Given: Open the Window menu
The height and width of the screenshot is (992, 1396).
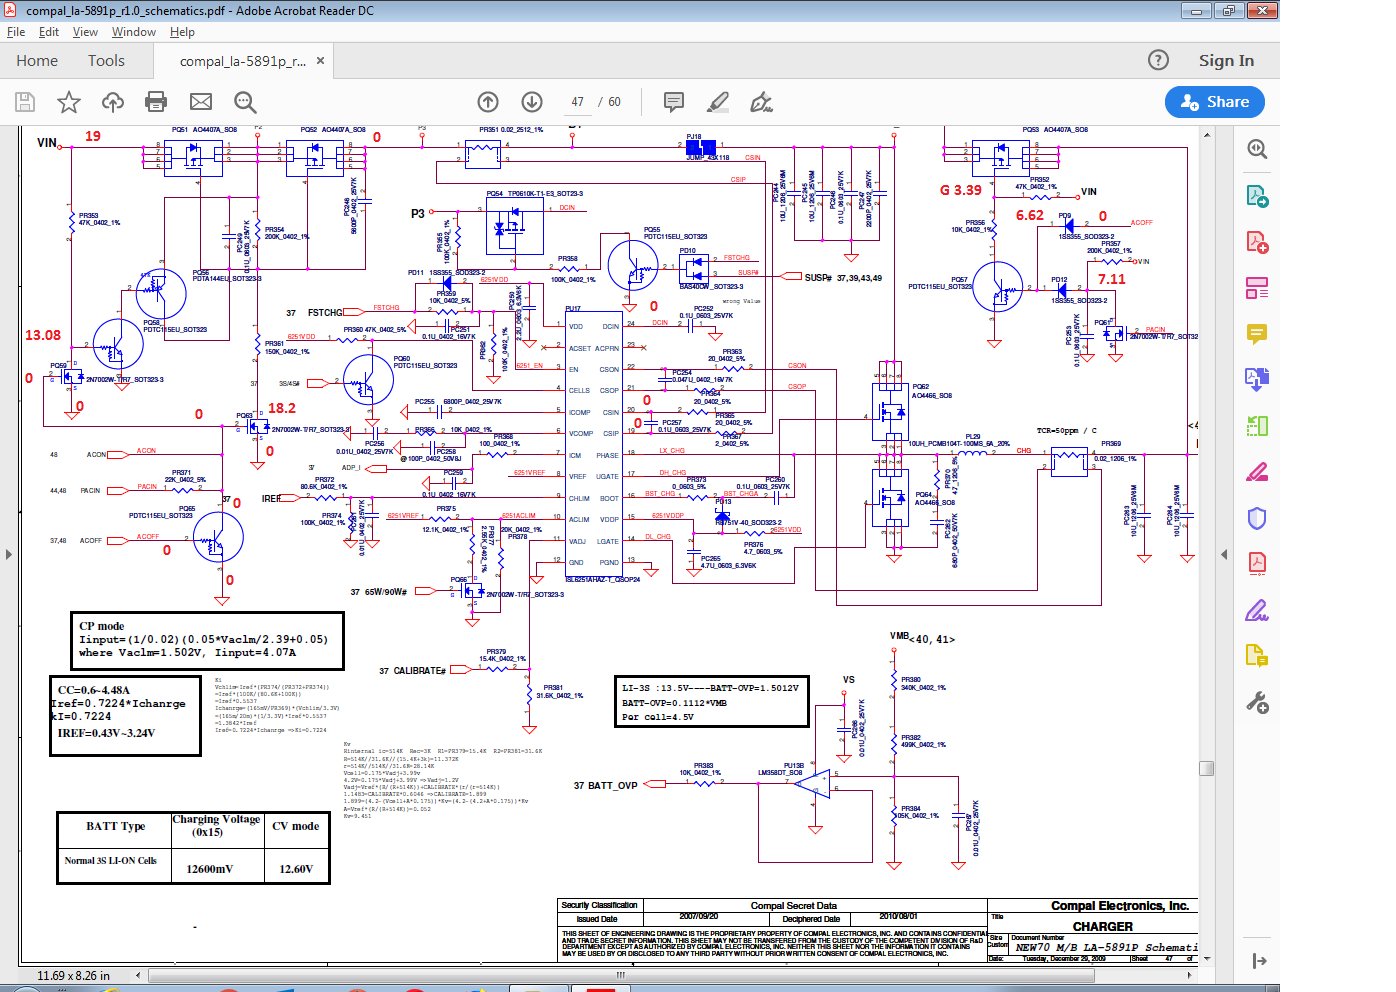Looking at the screenshot, I should [x=133, y=32].
